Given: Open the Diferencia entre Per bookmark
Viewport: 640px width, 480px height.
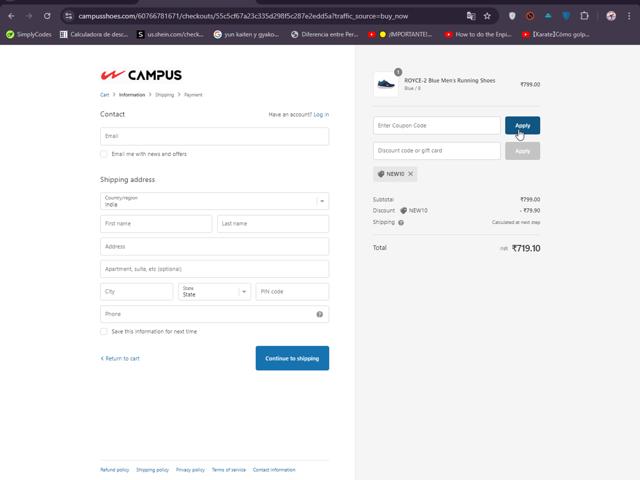Looking at the screenshot, I should 324,34.
